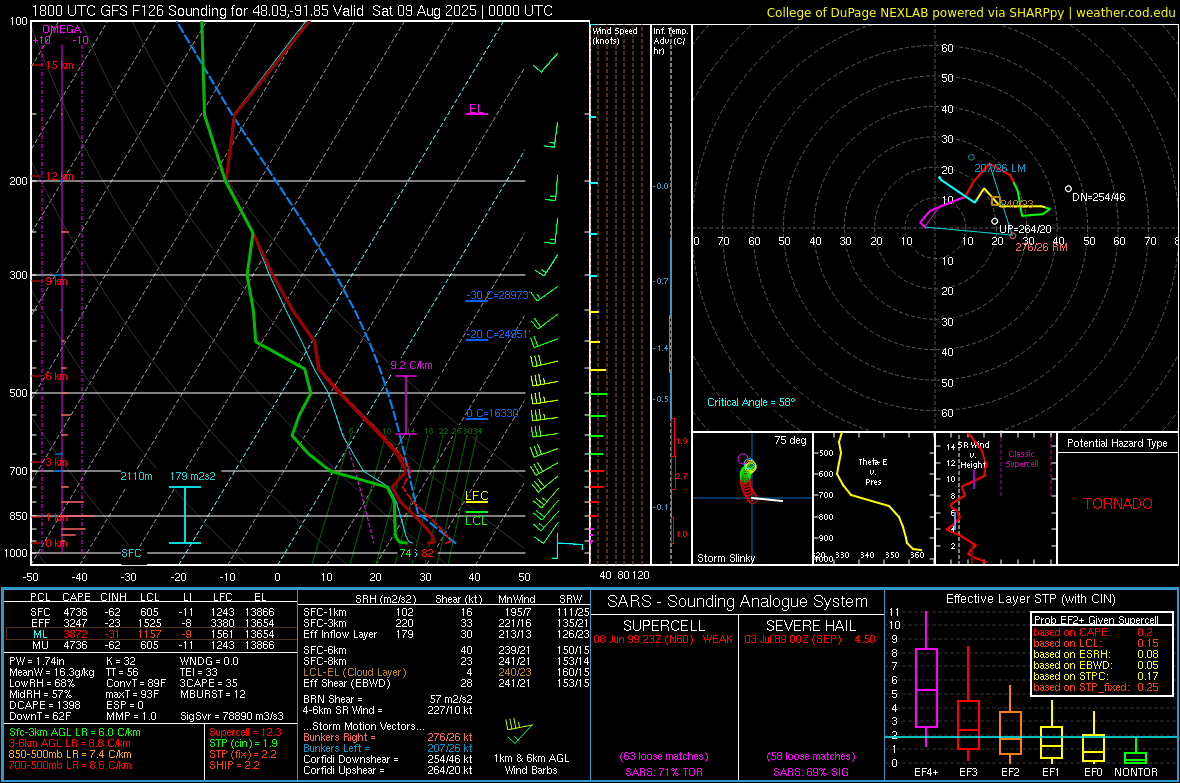Select the highlighted ML parcel row in the parcel table
Screen dimensions: 1180x783
(x=151, y=634)
